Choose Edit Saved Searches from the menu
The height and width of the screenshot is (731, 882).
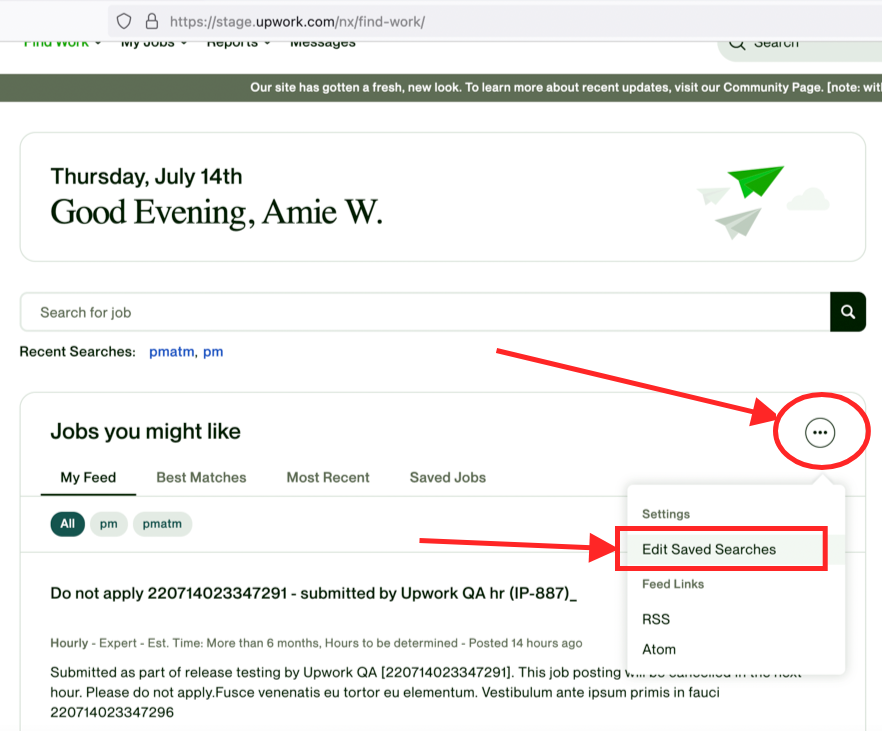(709, 549)
